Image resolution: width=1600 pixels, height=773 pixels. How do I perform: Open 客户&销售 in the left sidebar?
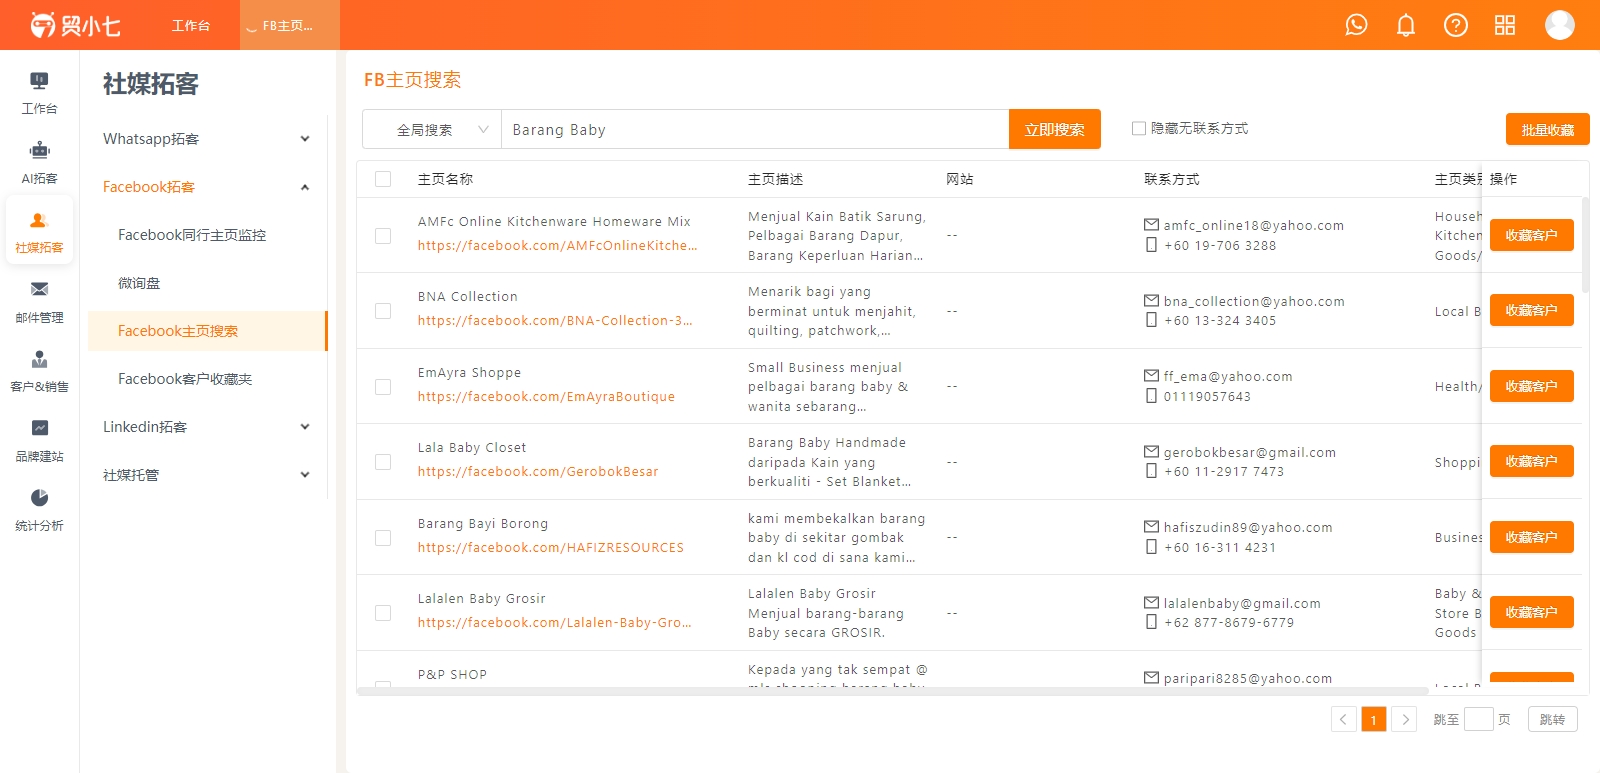39,372
